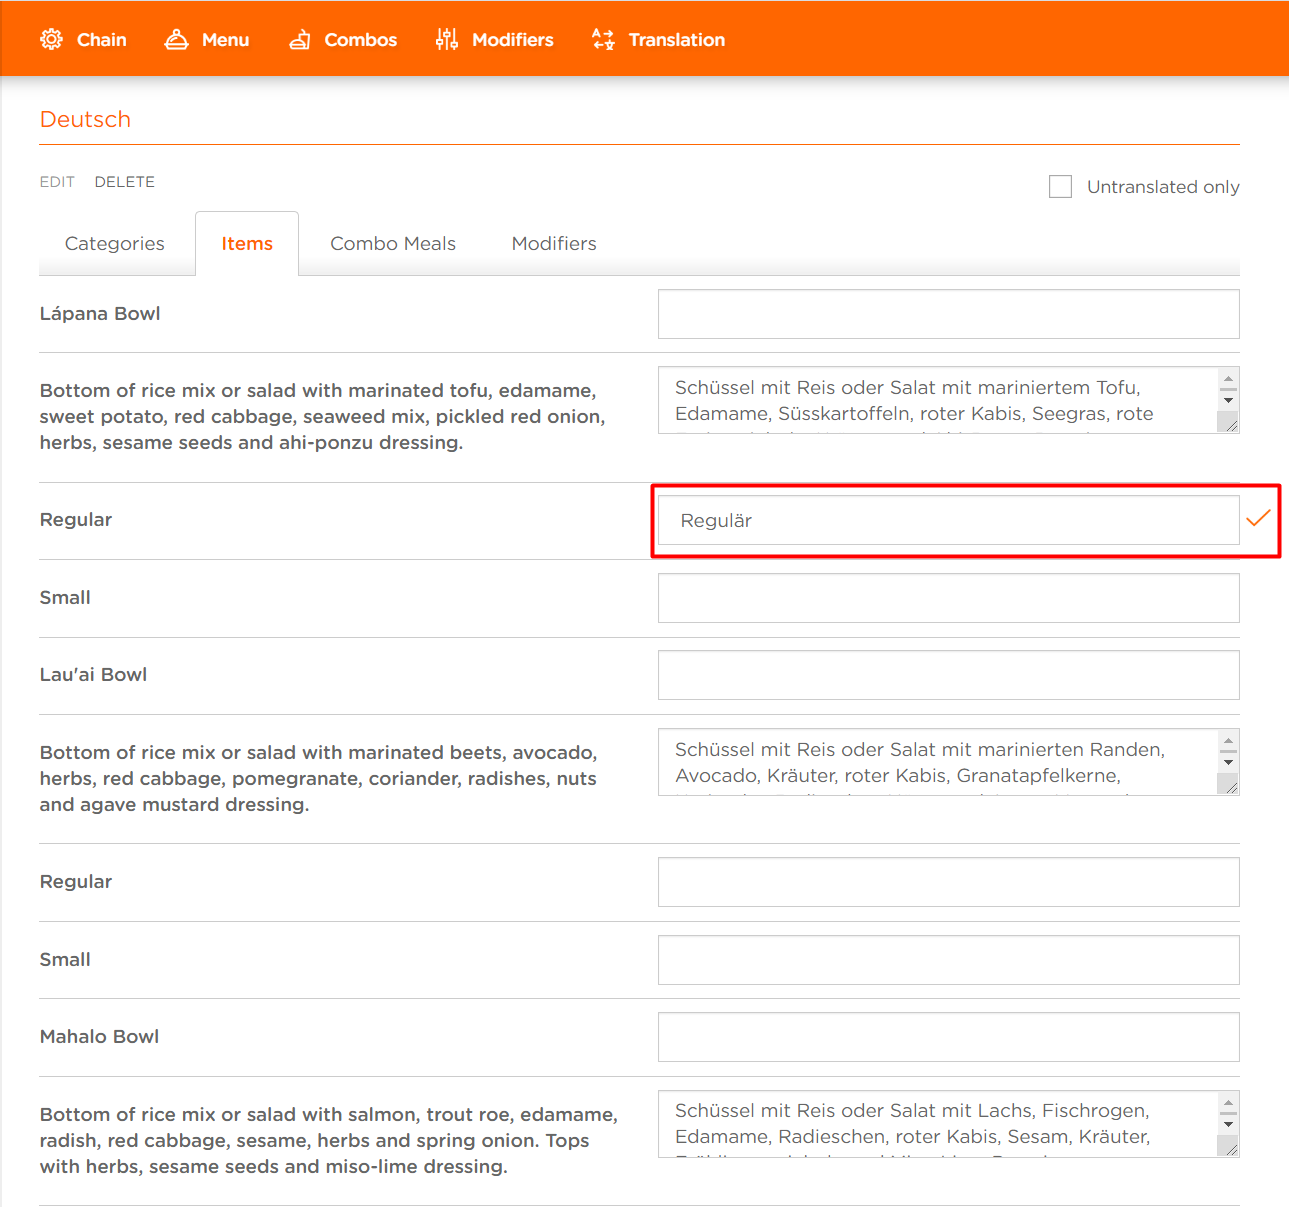Click the Modifiers sliders icon
The width and height of the screenshot is (1289, 1207).
click(x=447, y=39)
